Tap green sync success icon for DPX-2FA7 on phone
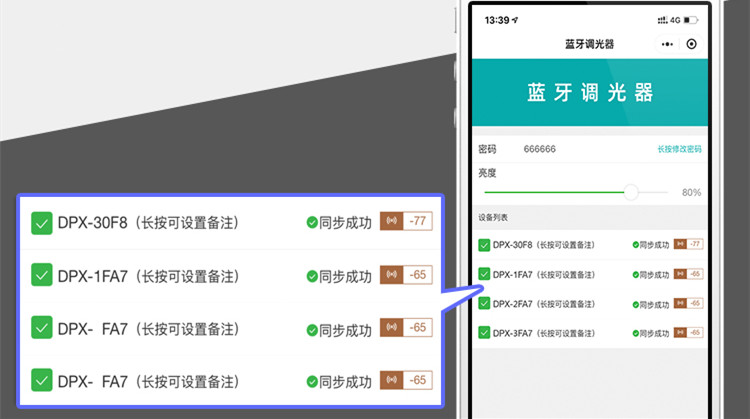750x419 pixels. click(636, 303)
